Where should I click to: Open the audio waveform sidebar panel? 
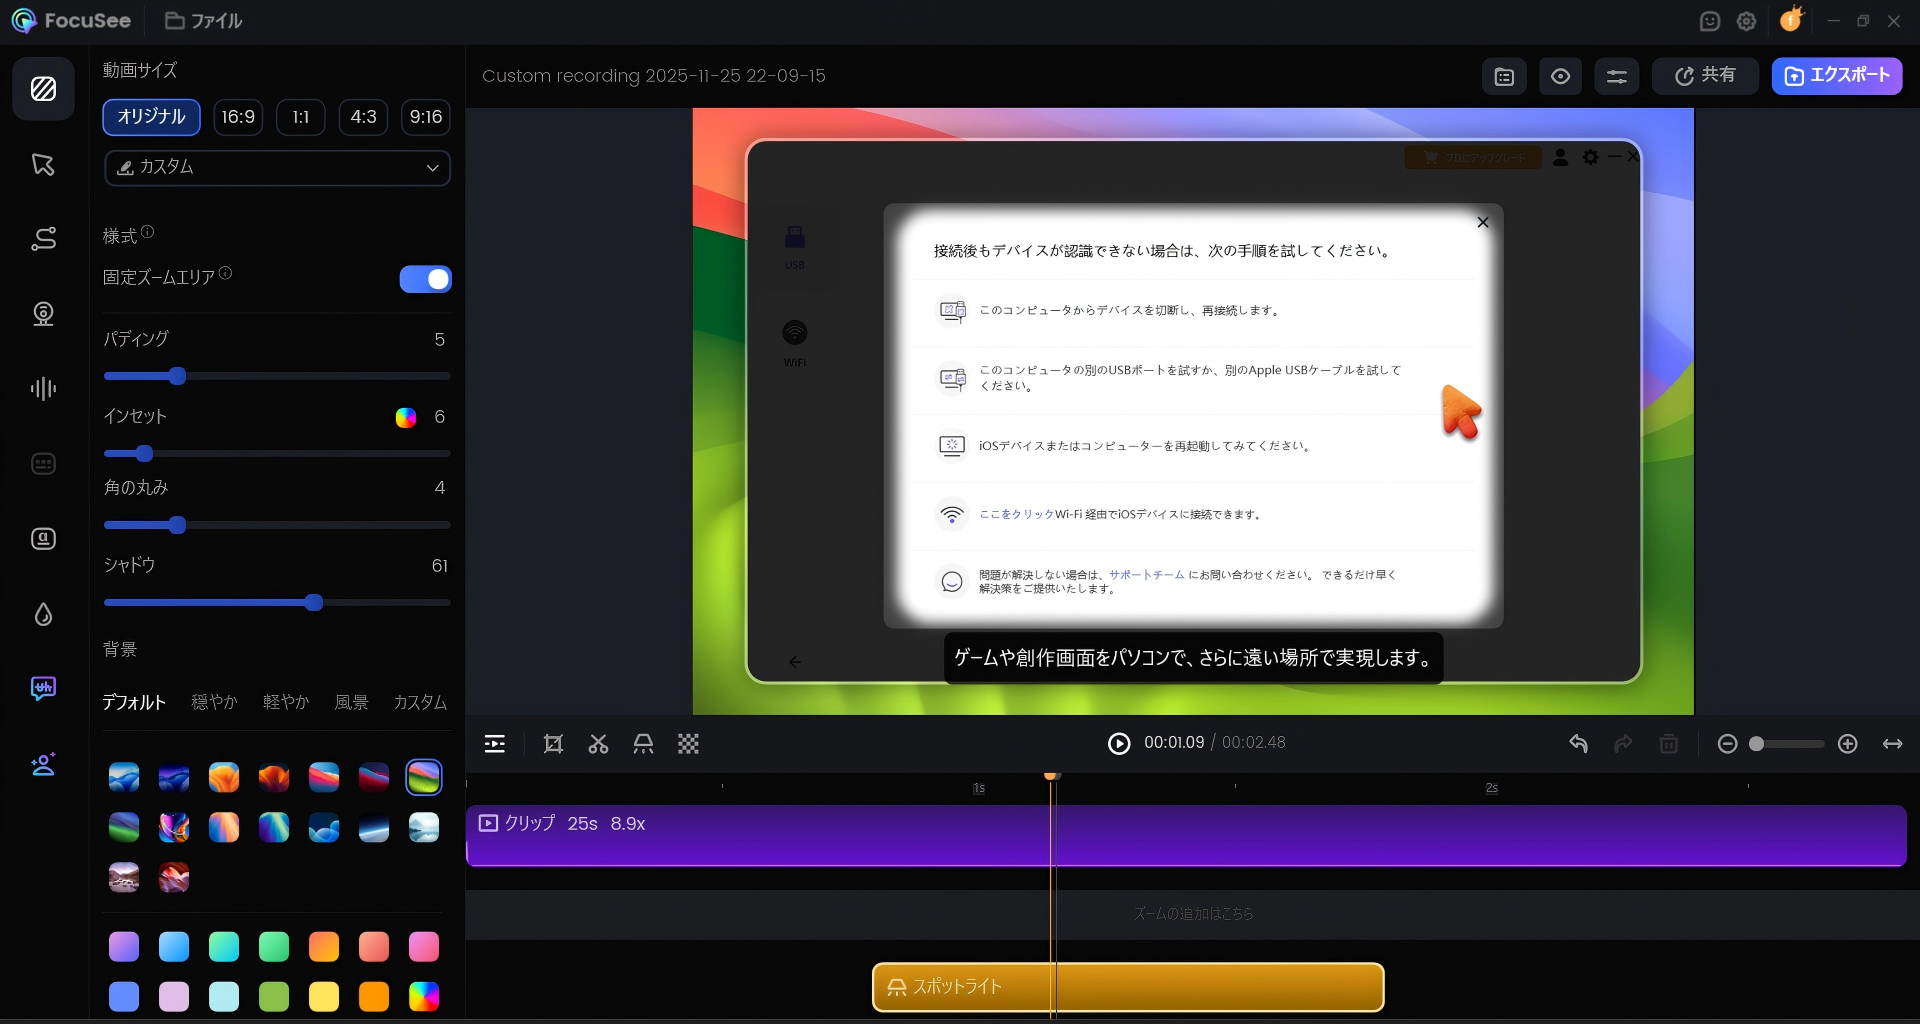tap(43, 389)
